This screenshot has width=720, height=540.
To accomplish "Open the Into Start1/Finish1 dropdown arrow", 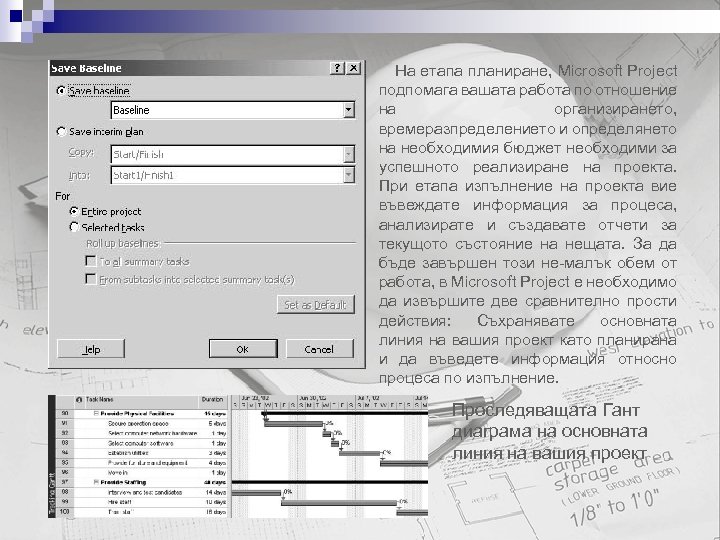I will pos(349,175).
